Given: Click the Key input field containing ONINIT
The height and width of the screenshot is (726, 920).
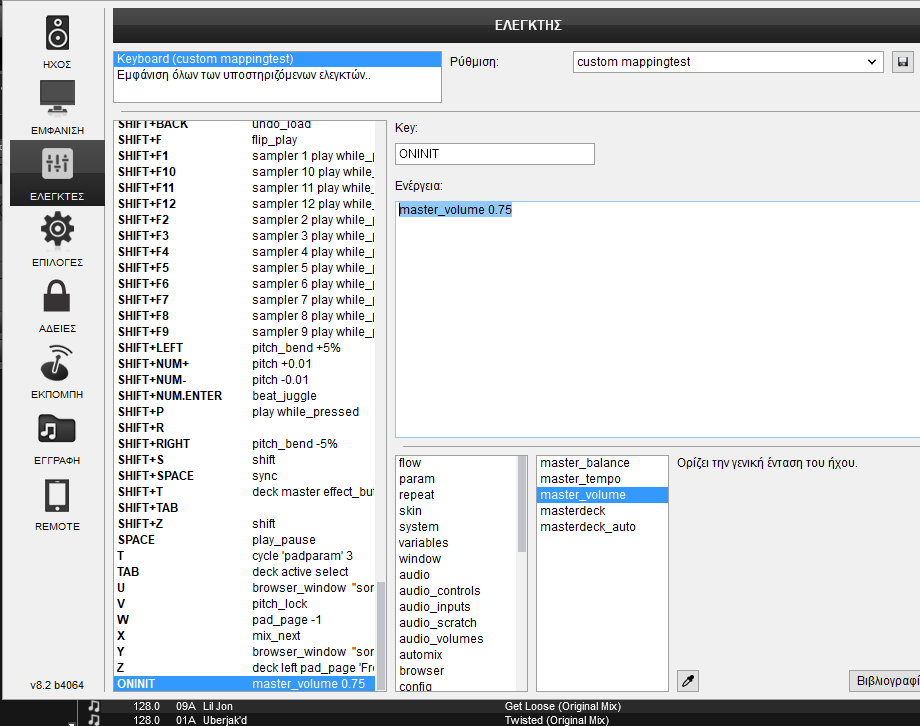Looking at the screenshot, I should click(x=495, y=154).
